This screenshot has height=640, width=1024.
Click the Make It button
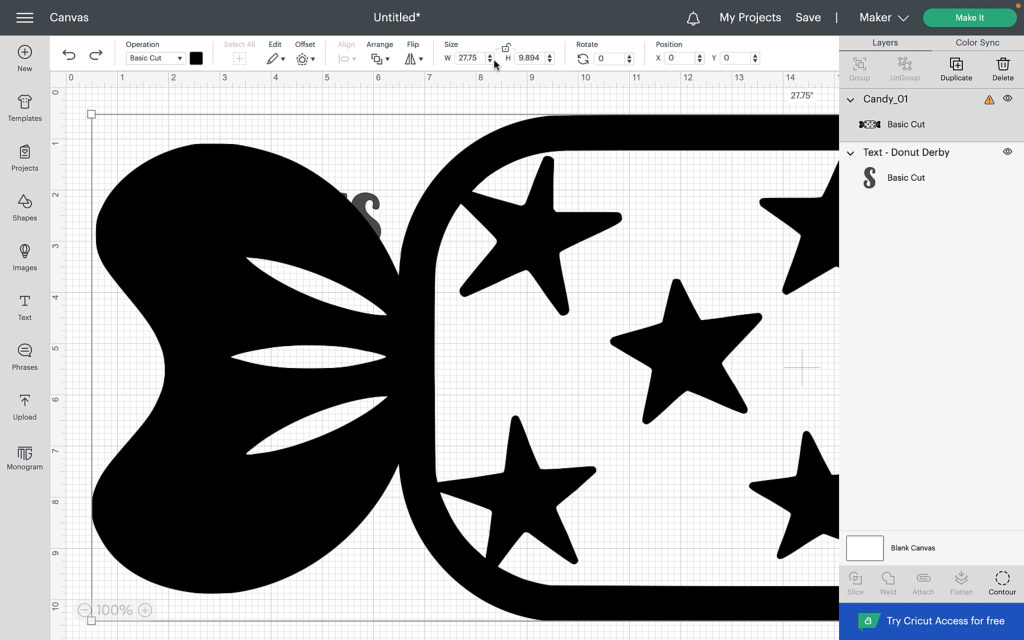pos(969,18)
